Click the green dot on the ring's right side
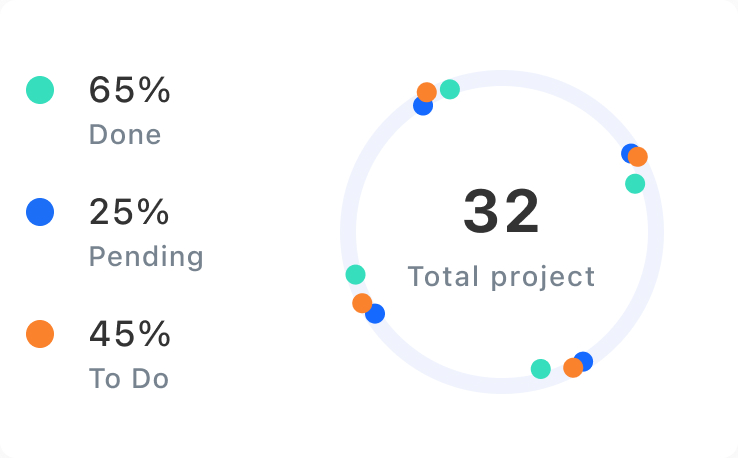The height and width of the screenshot is (458, 738). (635, 184)
